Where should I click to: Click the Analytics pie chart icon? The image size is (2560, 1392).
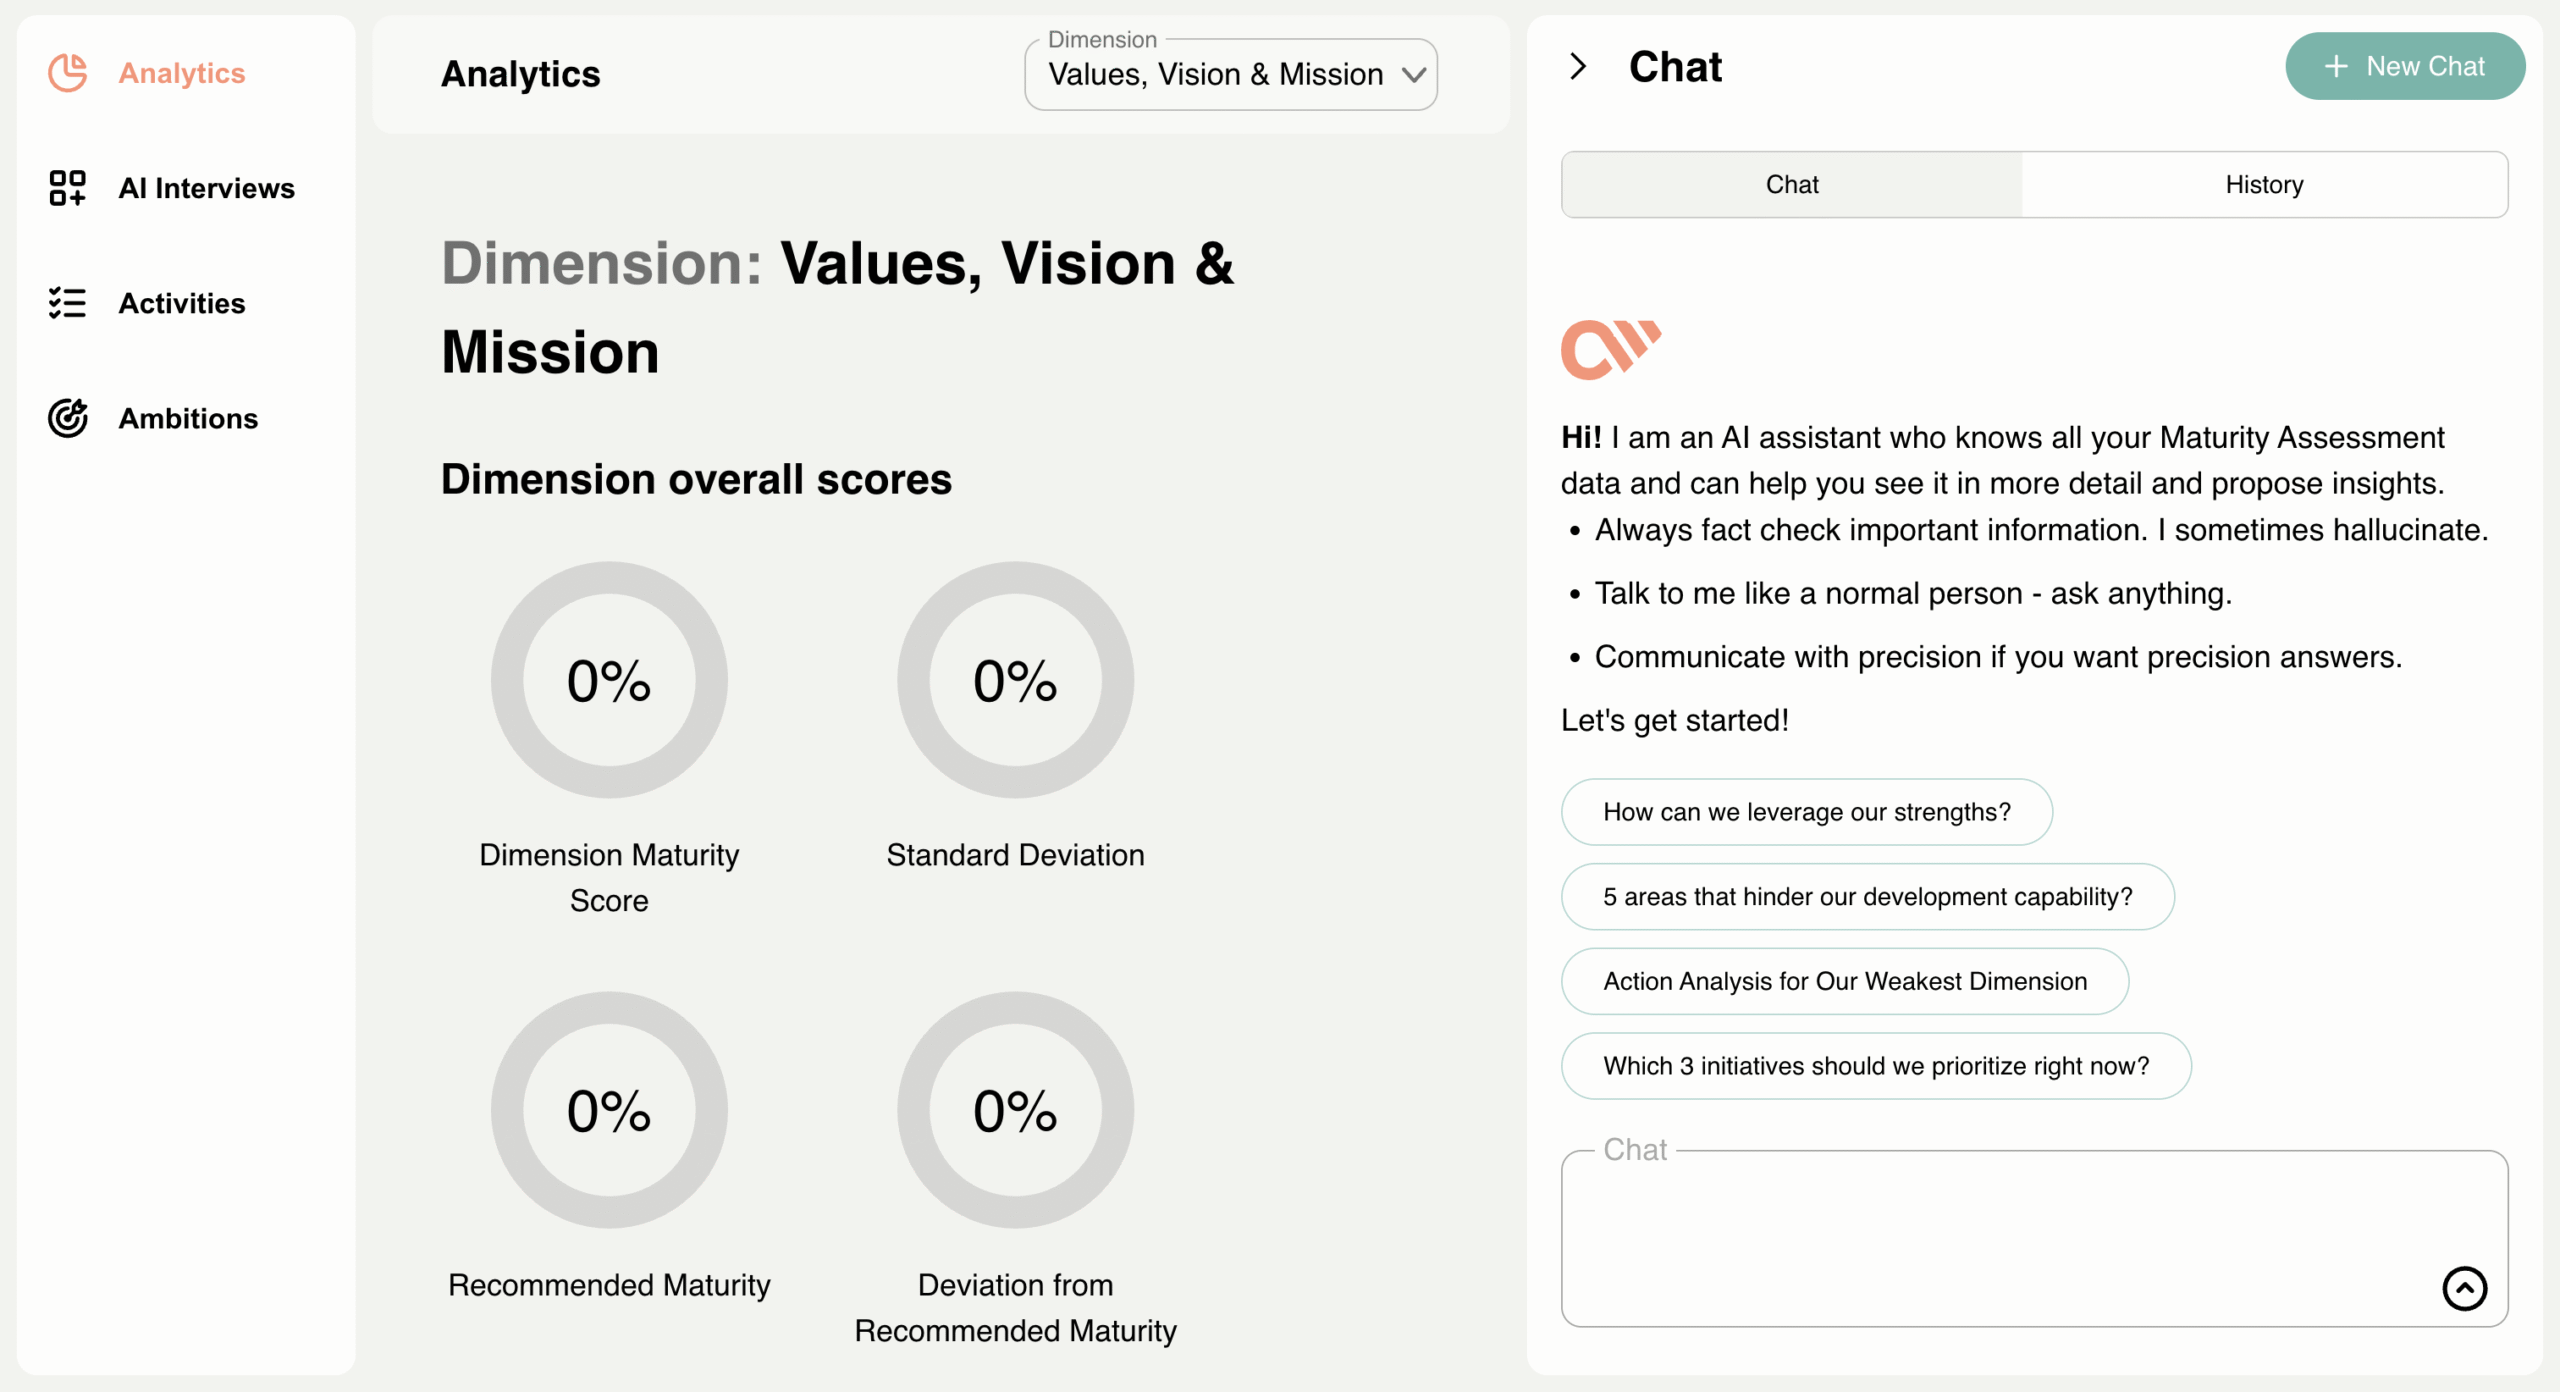tap(68, 73)
